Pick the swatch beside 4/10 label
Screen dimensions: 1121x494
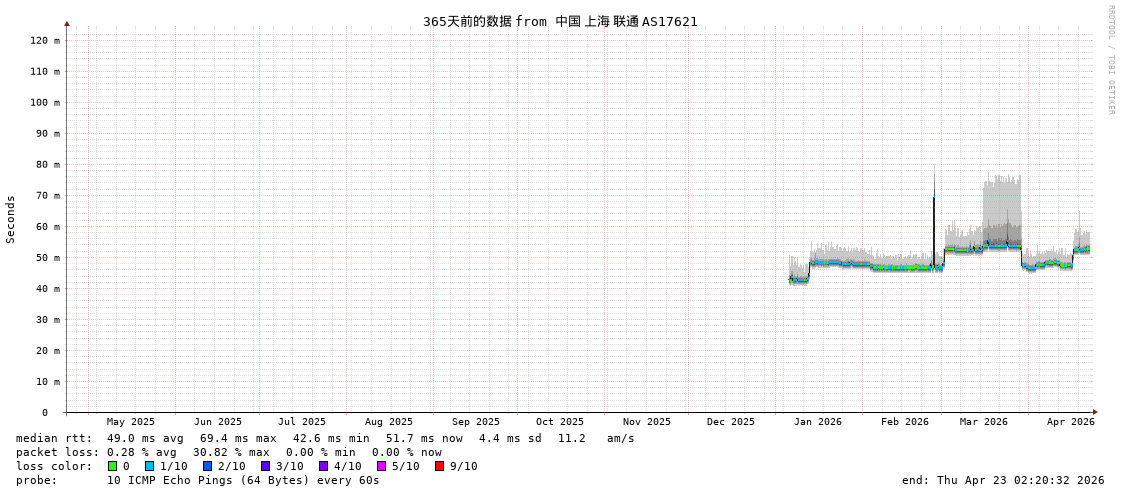pyautogui.click(x=323, y=466)
